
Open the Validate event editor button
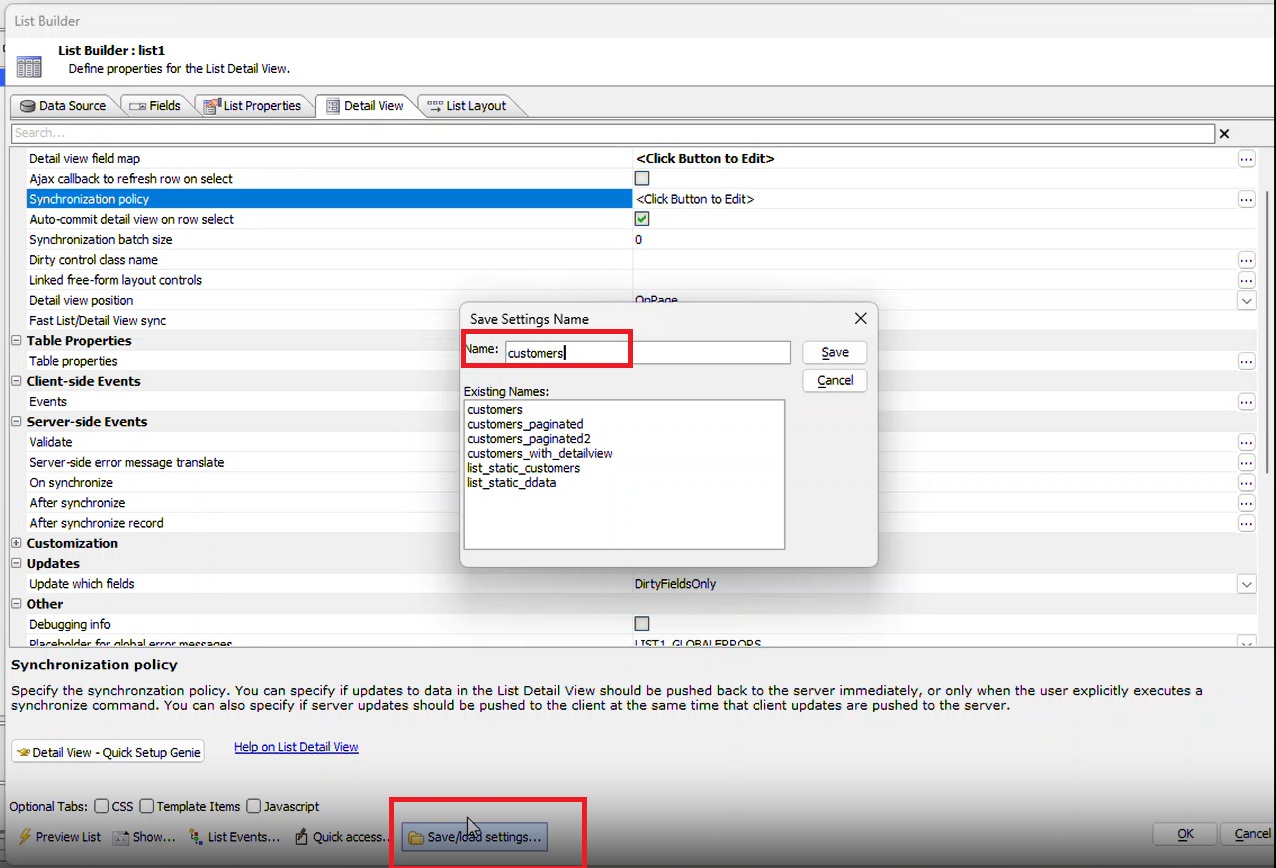click(1246, 442)
